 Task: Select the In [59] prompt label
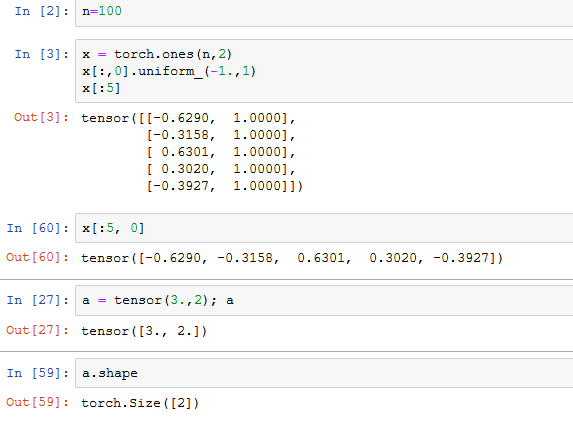38,373
